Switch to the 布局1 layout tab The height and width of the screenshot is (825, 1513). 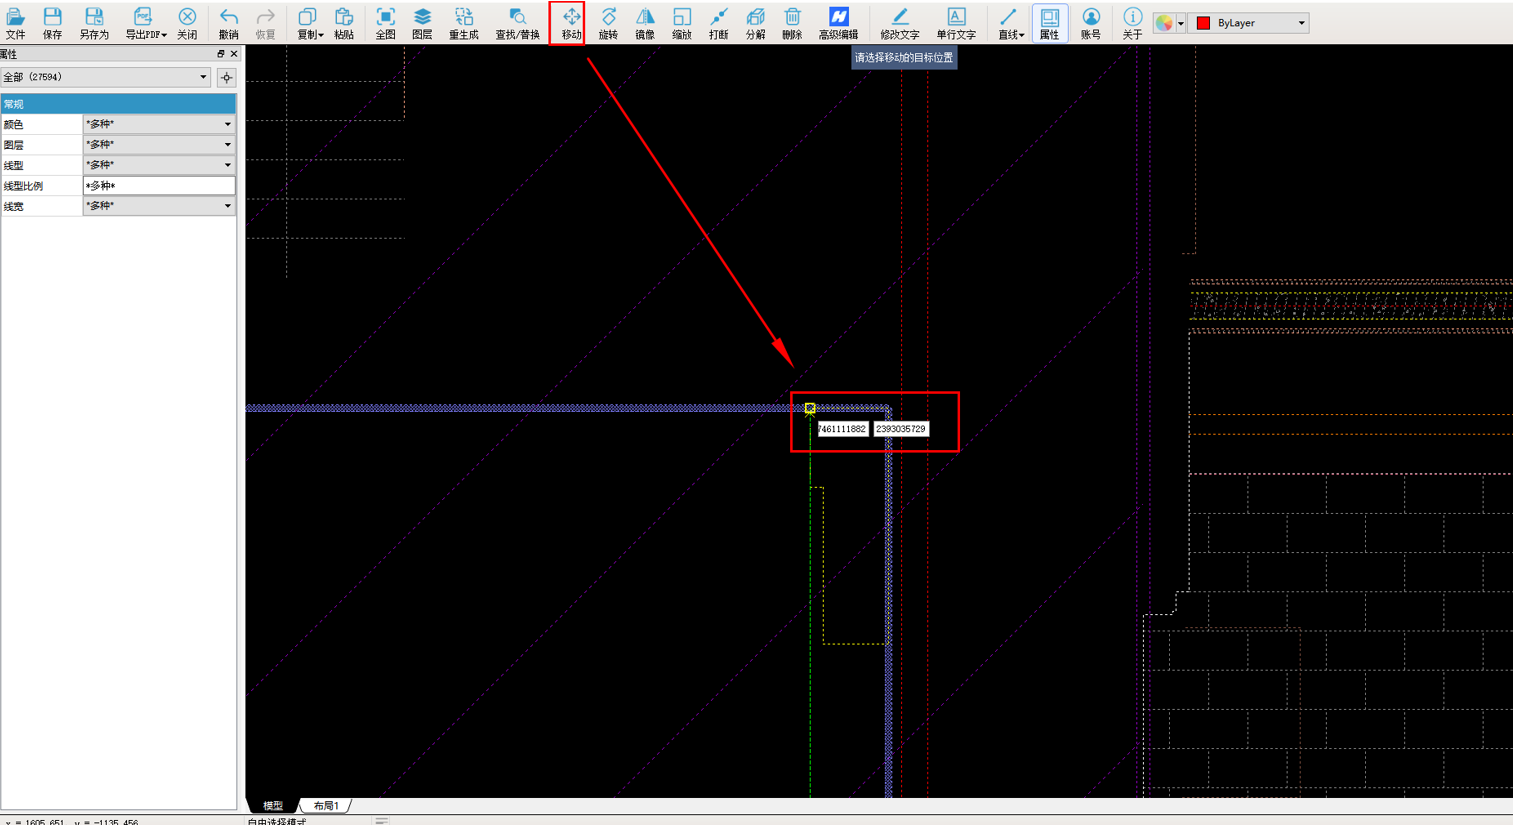pyautogui.click(x=326, y=805)
